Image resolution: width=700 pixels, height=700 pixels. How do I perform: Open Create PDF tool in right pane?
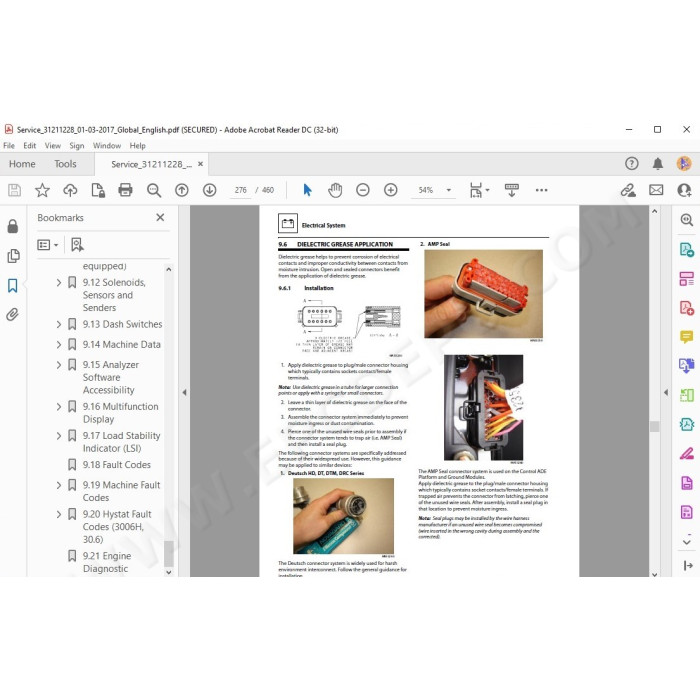687,308
